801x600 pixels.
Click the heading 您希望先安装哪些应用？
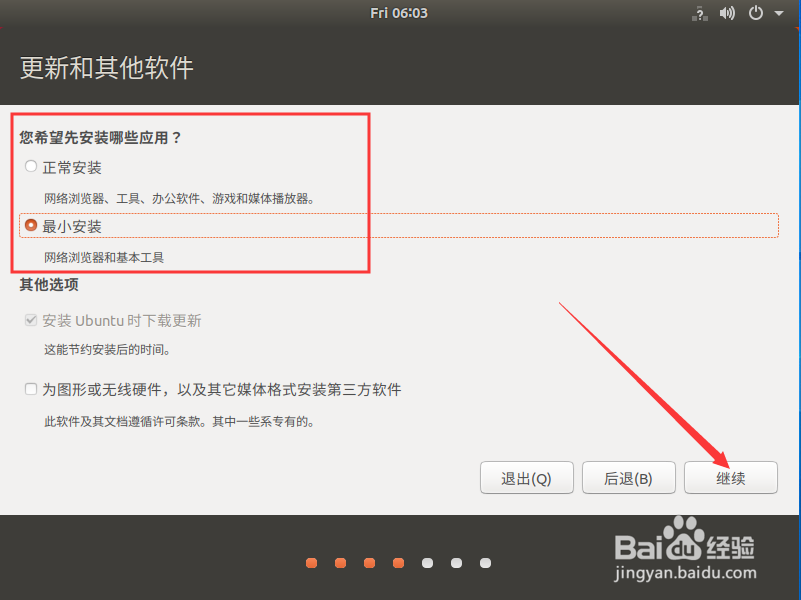101,137
